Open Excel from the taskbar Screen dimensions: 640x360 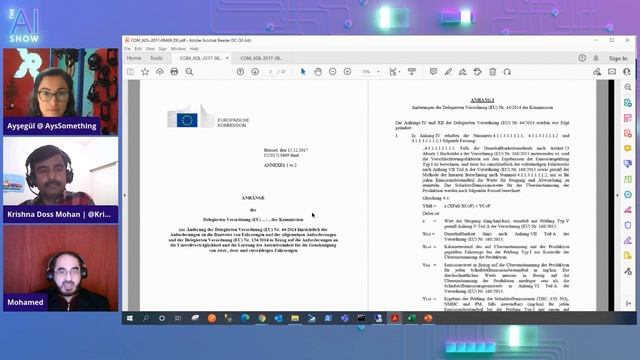(x=411, y=318)
